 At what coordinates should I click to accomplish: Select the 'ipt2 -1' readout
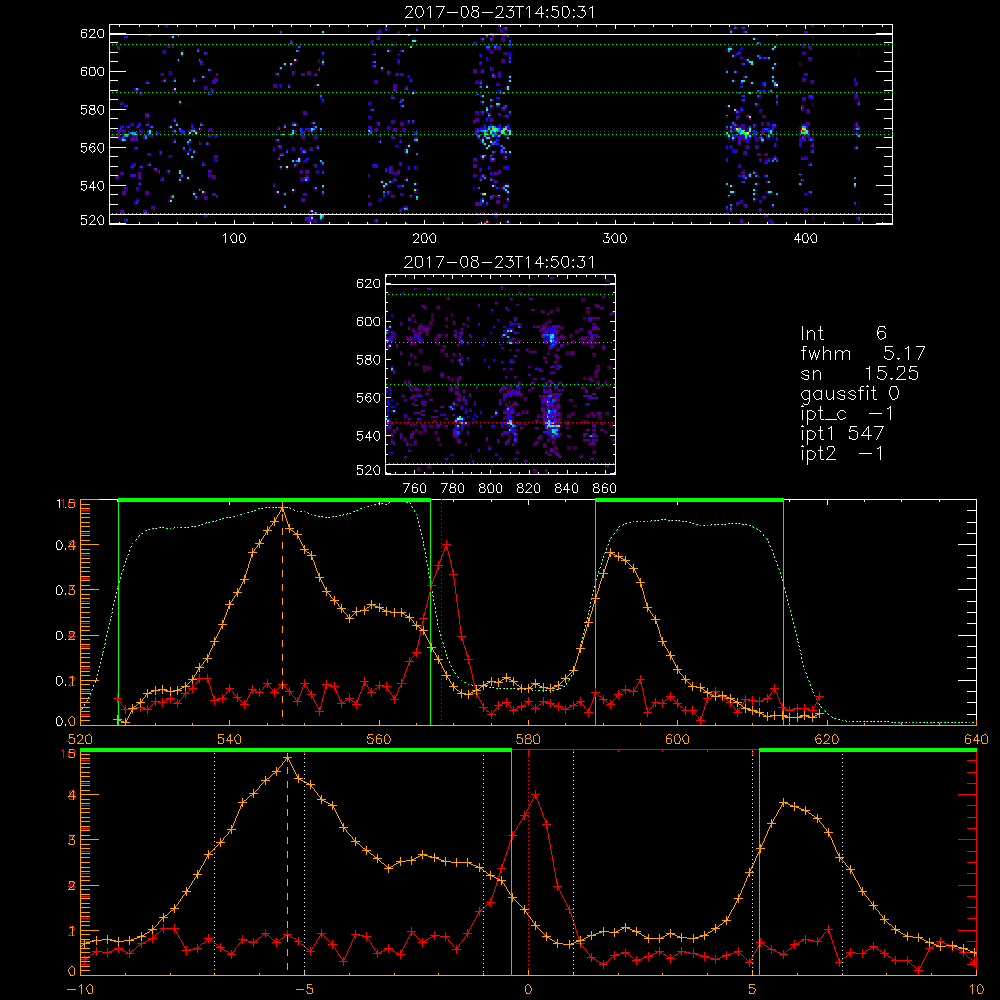click(x=842, y=453)
